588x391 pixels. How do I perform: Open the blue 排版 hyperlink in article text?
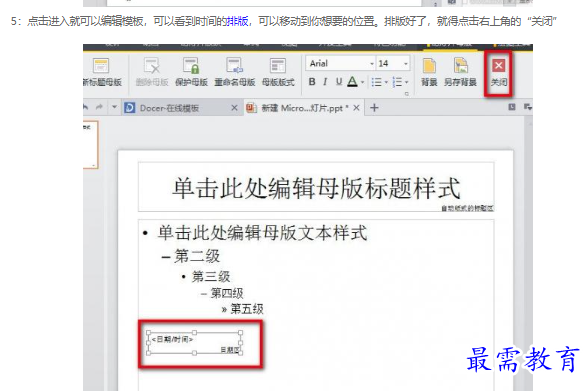237,21
